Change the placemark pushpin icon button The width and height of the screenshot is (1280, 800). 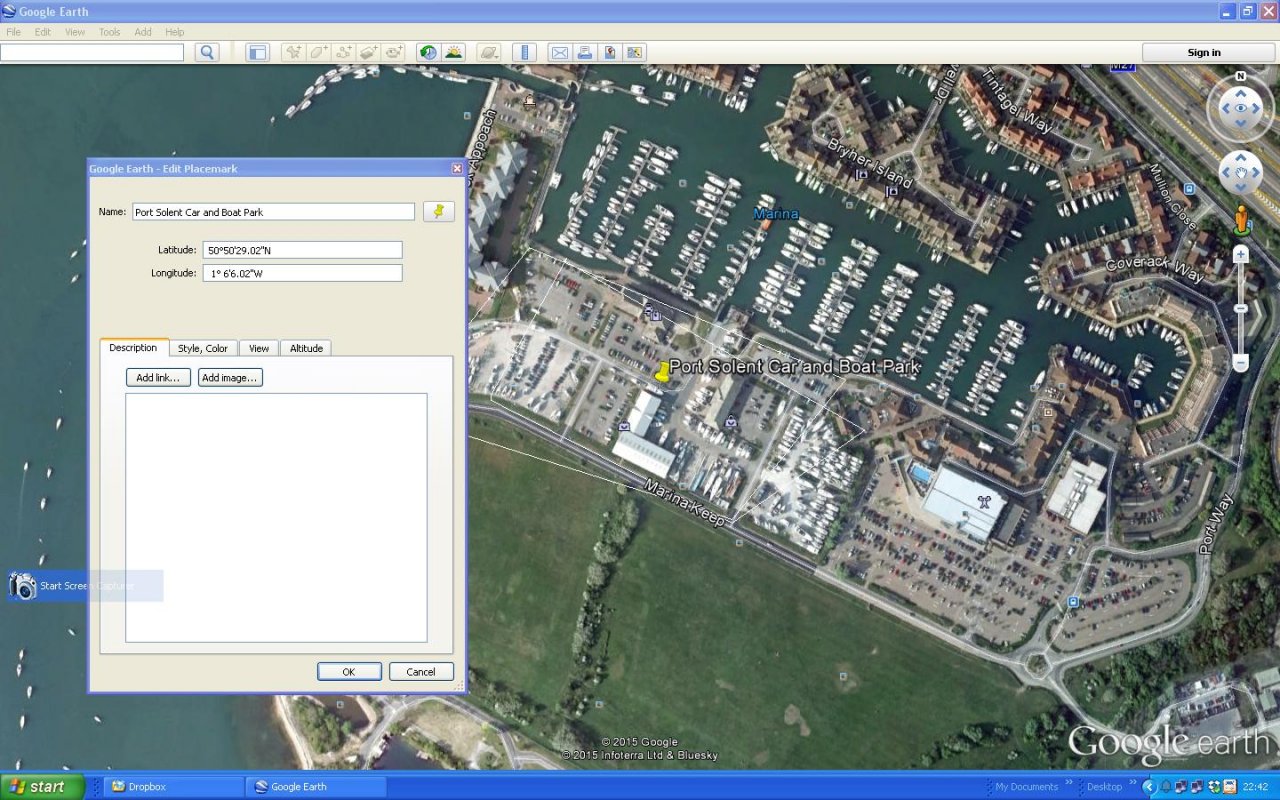pyautogui.click(x=438, y=211)
